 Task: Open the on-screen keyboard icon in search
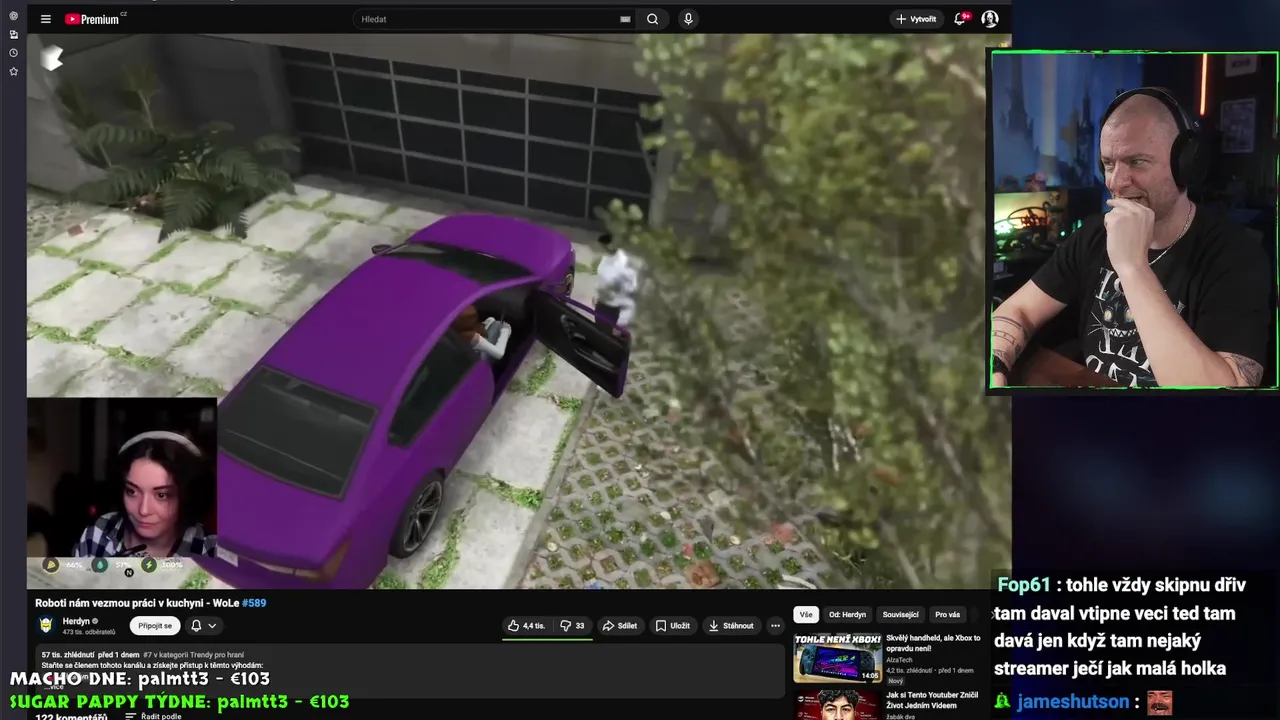[625, 19]
